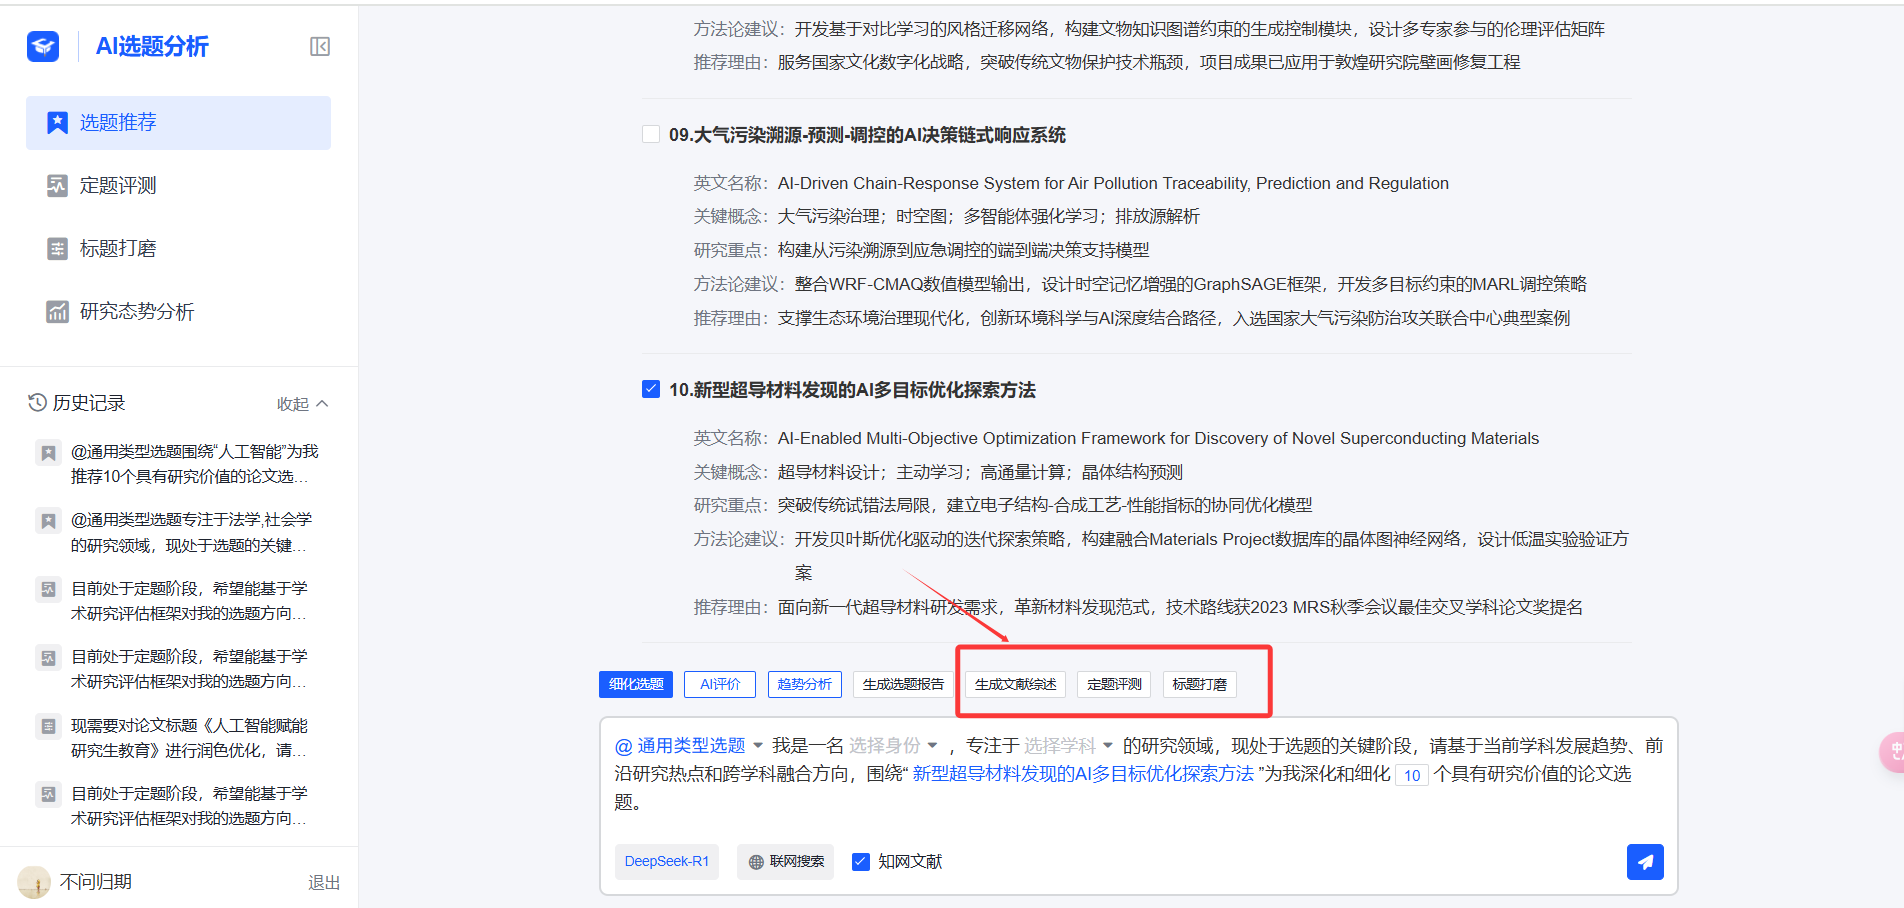The image size is (1904, 908).
Task: Click the topic count field showing 10
Action: click(1411, 775)
